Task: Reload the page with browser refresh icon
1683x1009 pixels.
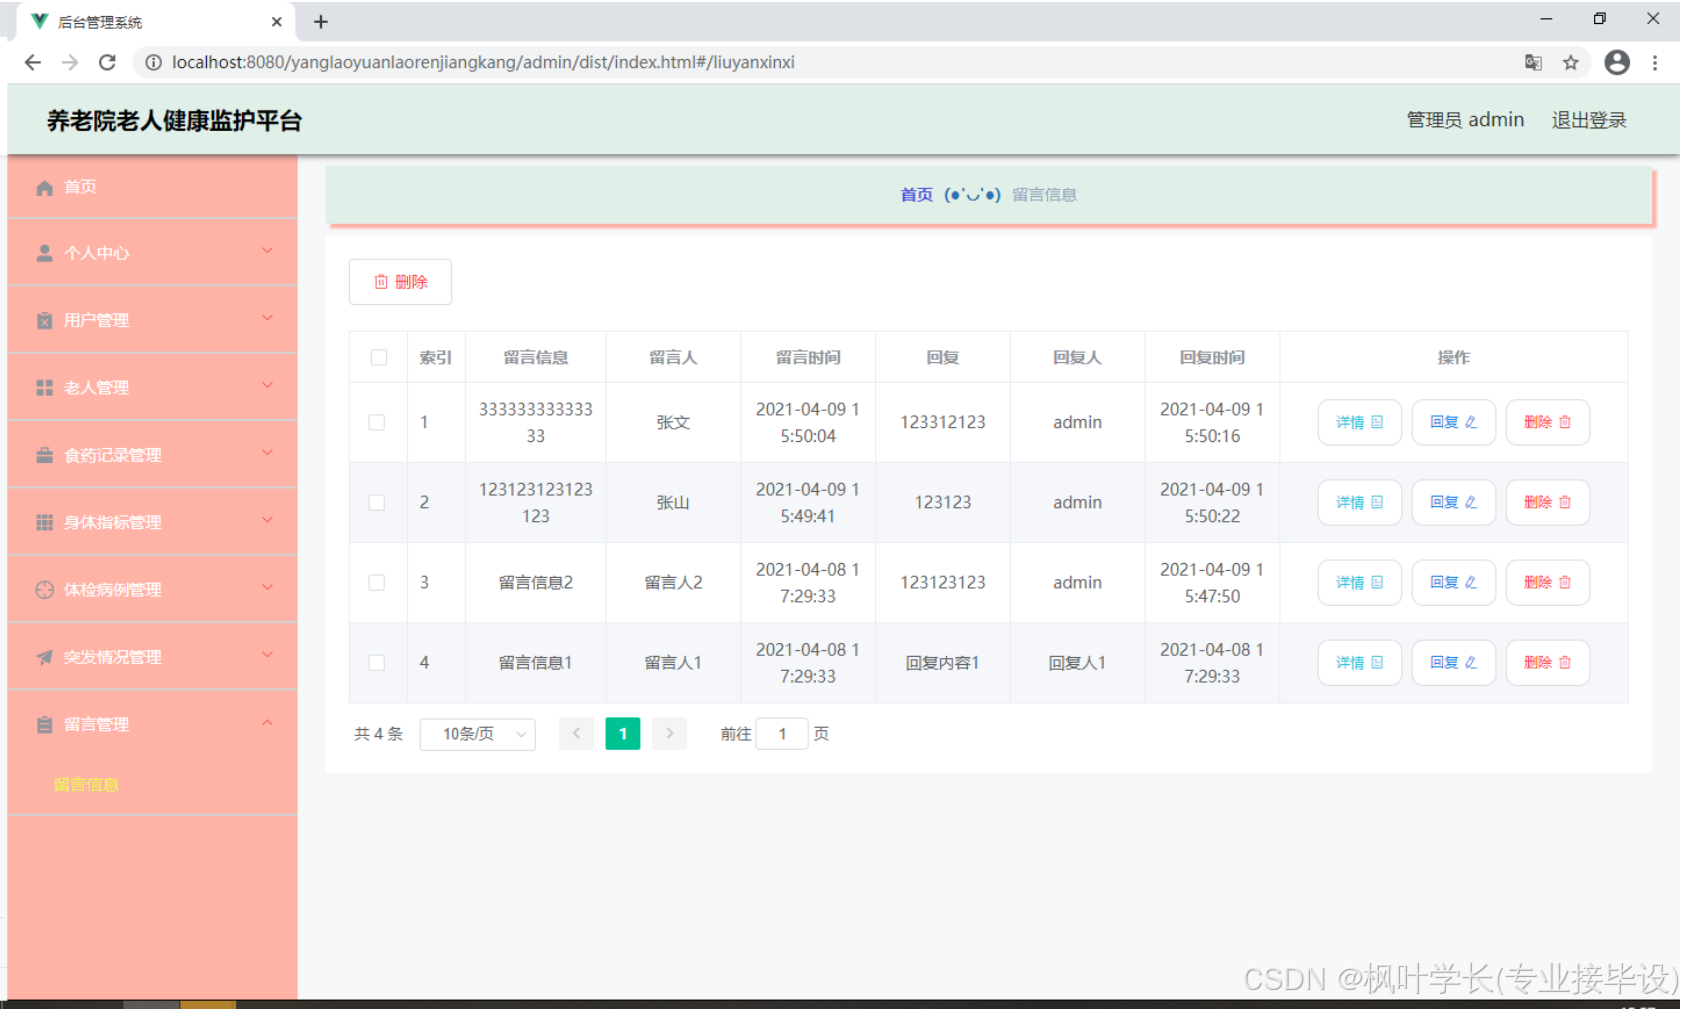Action: pyautogui.click(x=107, y=62)
